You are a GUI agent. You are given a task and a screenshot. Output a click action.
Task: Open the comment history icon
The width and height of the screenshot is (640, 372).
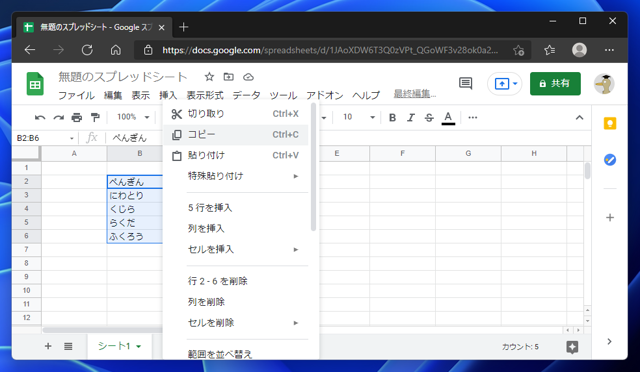click(x=465, y=83)
